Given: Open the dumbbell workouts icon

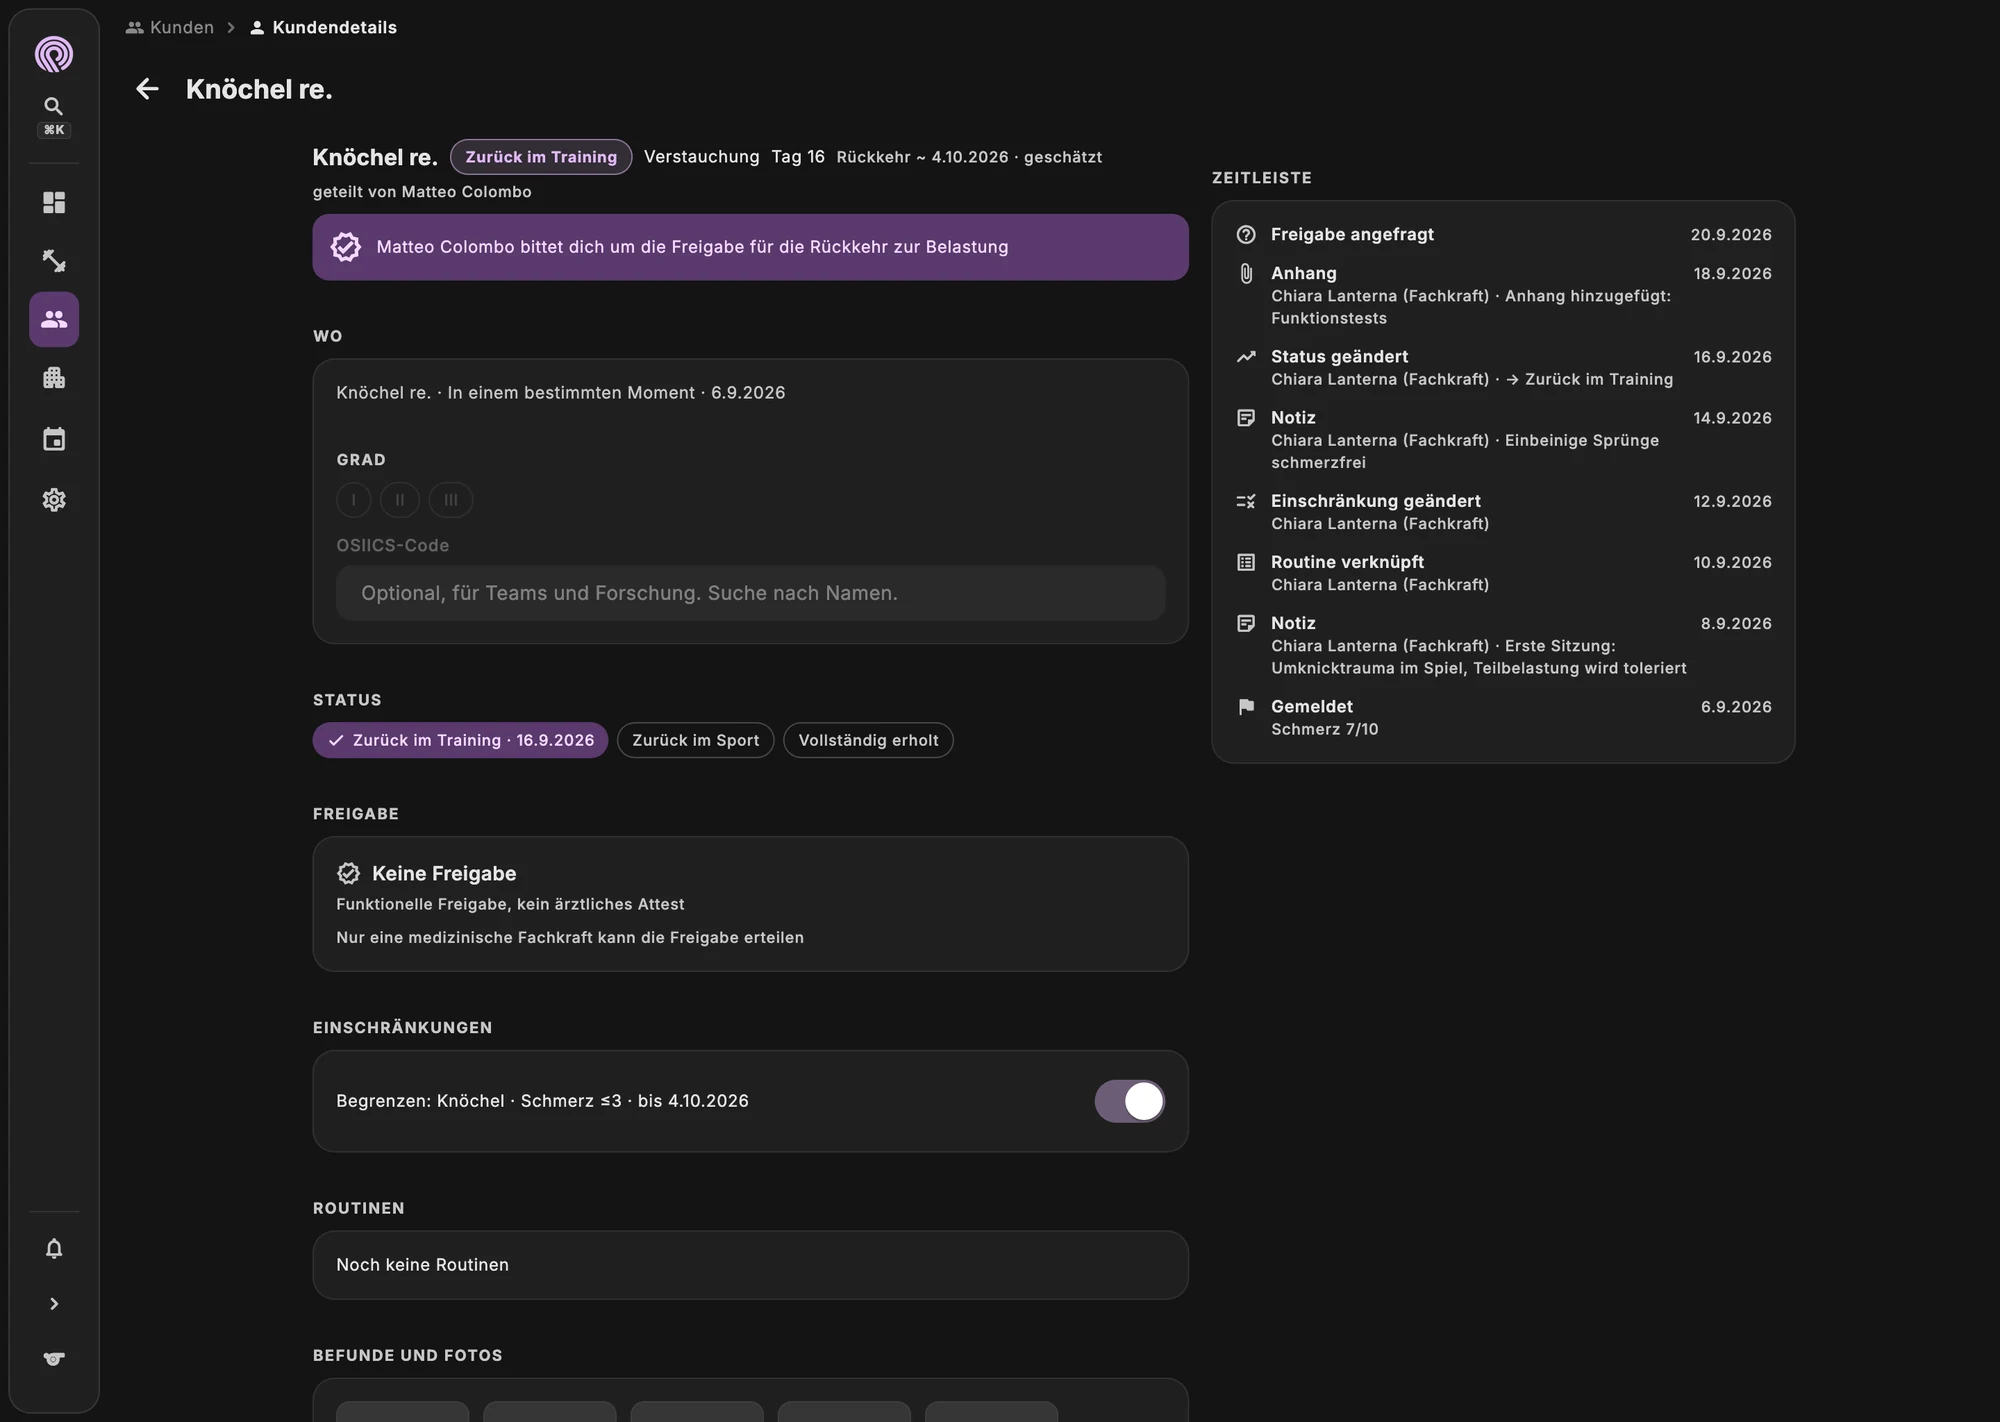Looking at the screenshot, I should [x=54, y=261].
